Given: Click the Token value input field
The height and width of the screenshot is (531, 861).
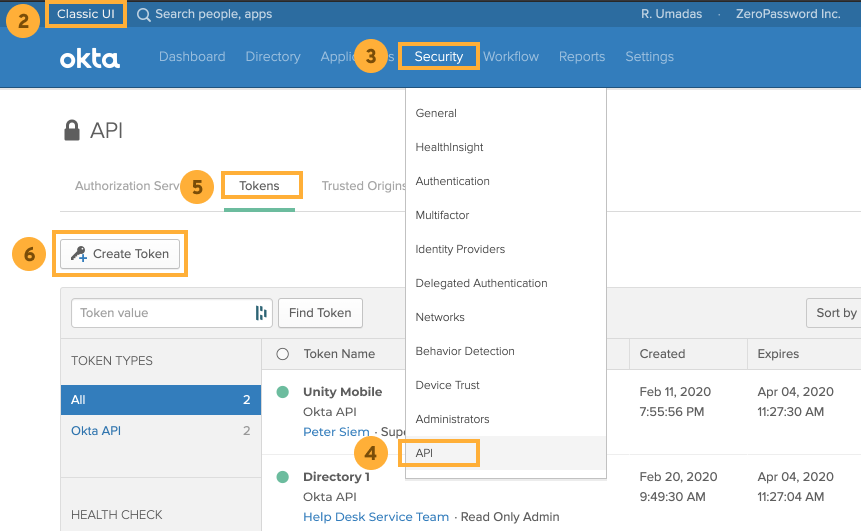Looking at the screenshot, I should 160,313.
